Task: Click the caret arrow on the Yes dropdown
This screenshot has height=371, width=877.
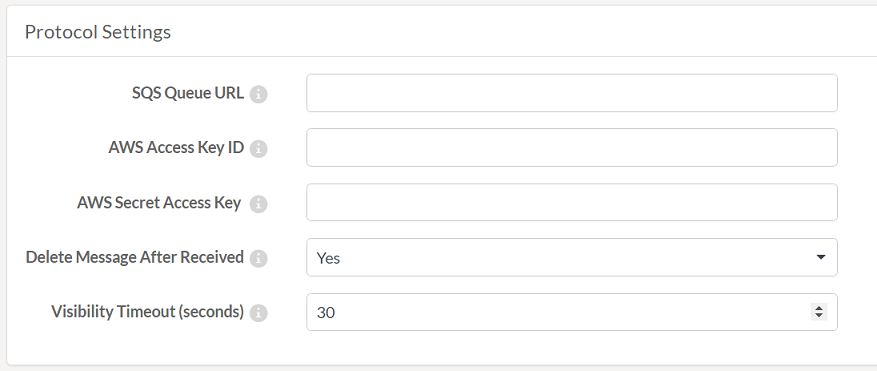Action: (x=821, y=257)
